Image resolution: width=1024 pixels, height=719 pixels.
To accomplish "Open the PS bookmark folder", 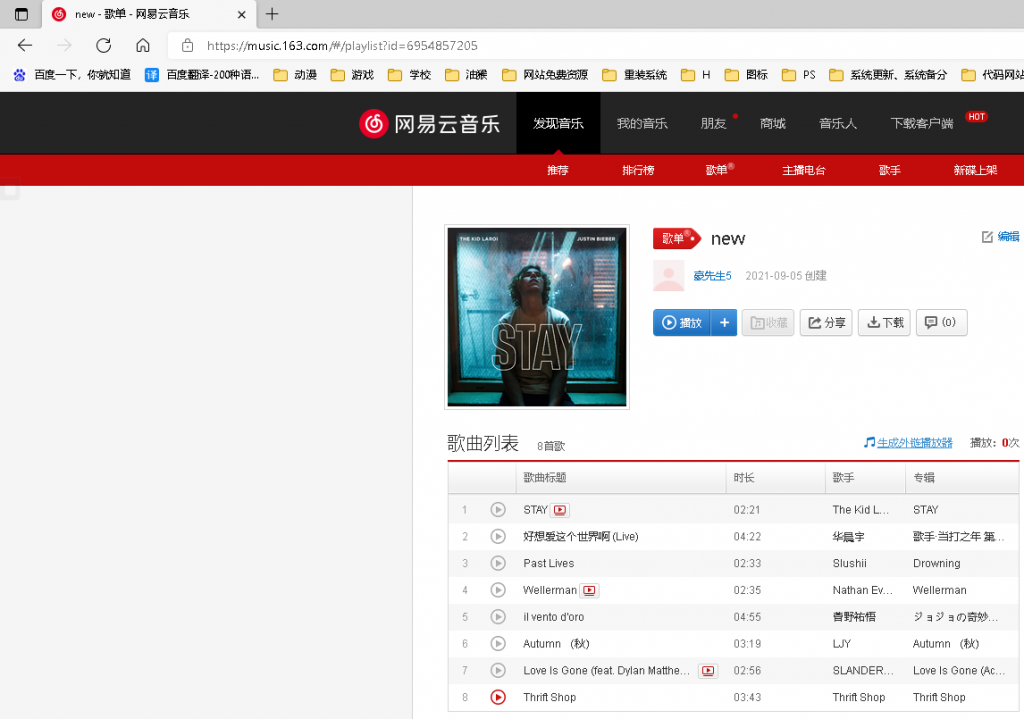I will tap(799, 75).
